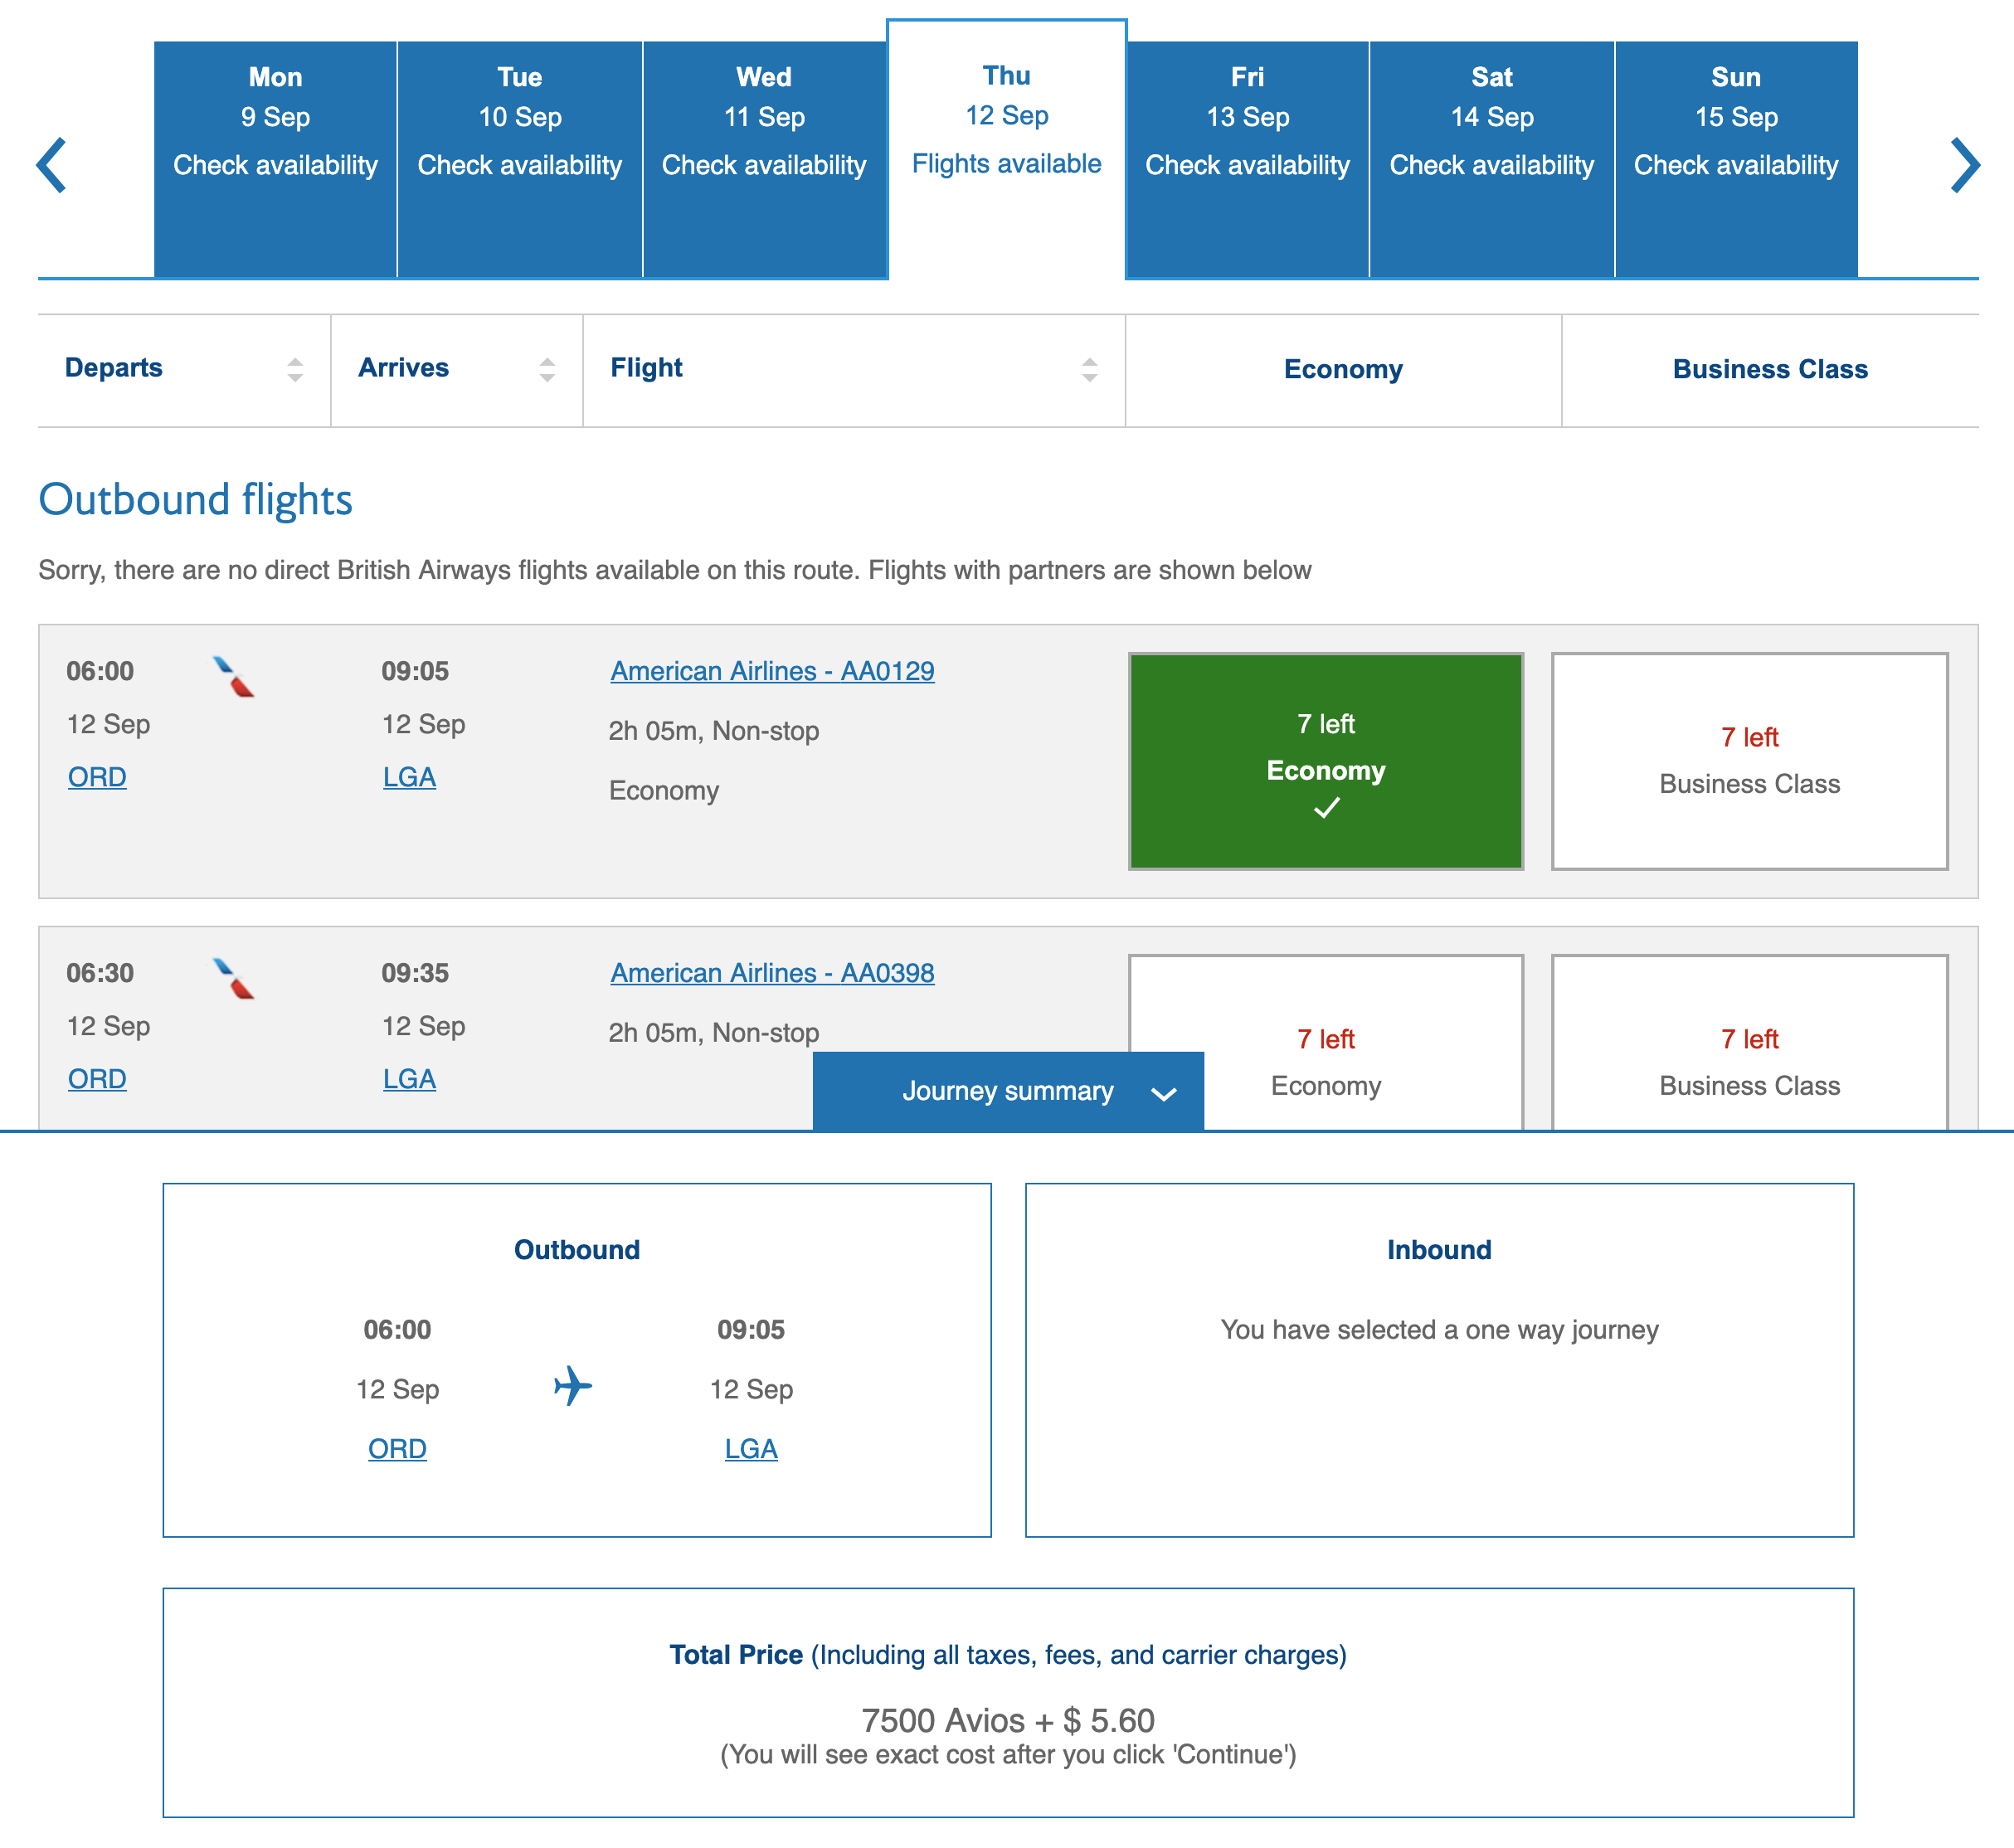Select the Tue 10 Sep date tab
Screen dimensions: 2014x1848
pyautogui.click(x=520, y=159)
